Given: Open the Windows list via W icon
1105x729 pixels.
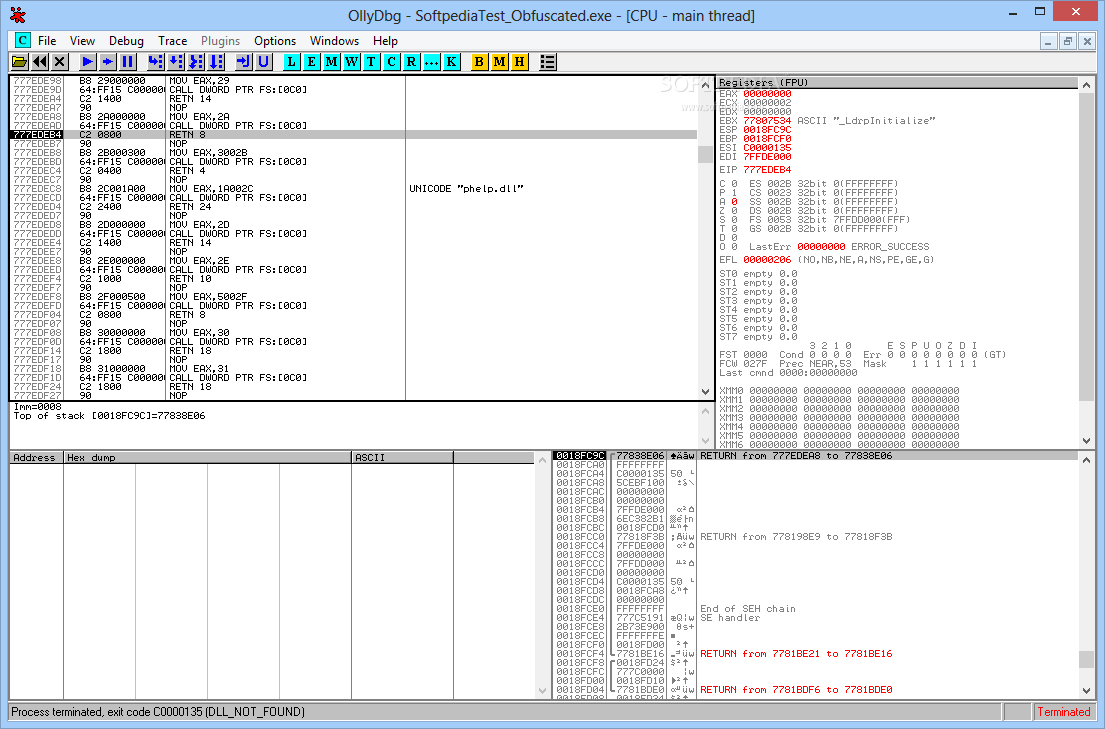Looking at the screenshot, I should click(351, 62).
